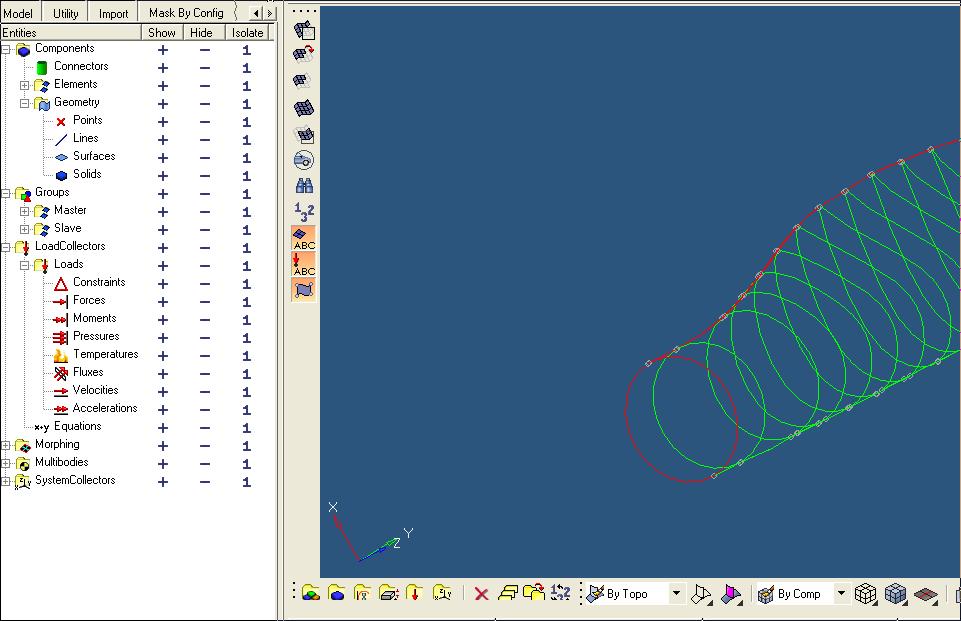Click Show plus for Surfaces
961x621 pixels.
pyautogui.click(x=163, y=158)
